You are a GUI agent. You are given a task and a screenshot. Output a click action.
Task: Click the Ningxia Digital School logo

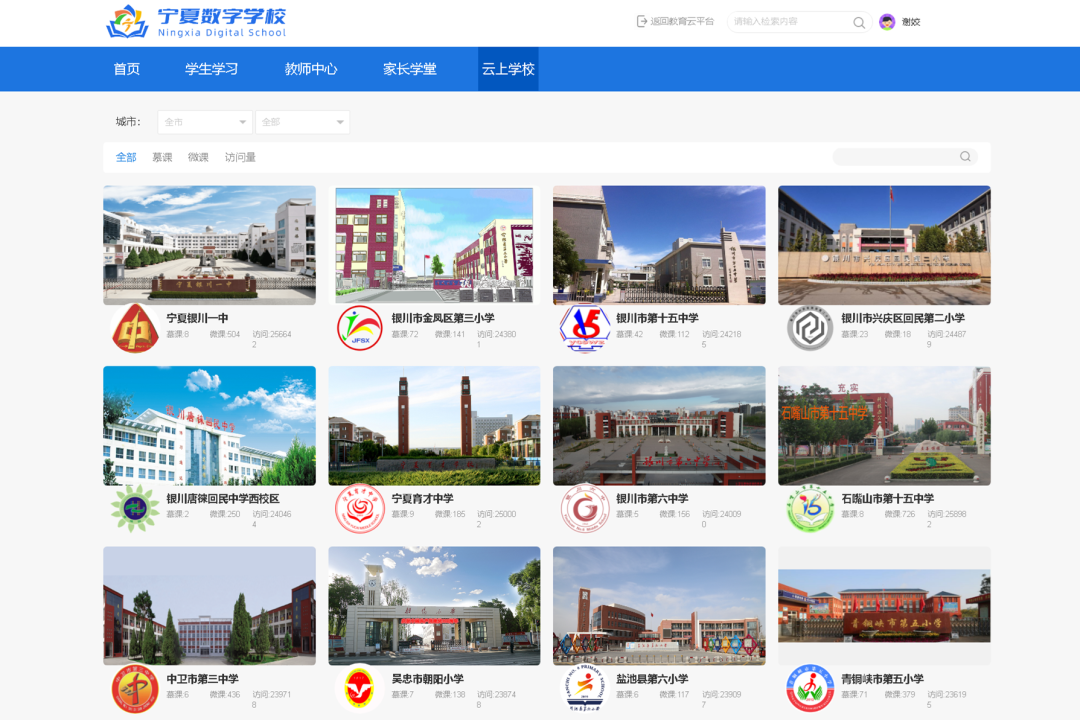(197, 22)
